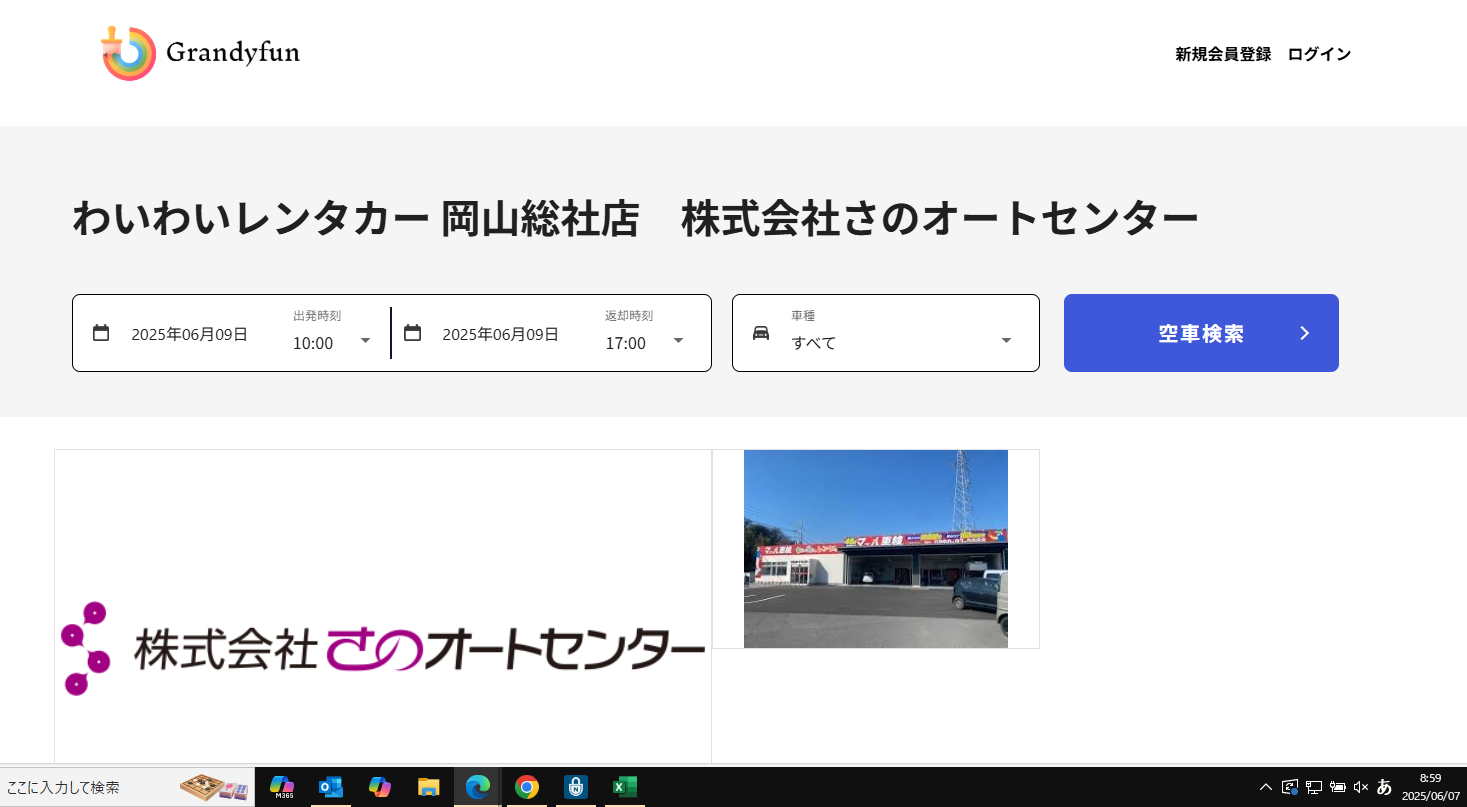The width and height of the screenshot is (1467, 807).
Task: Open the 新規会員登録 registration link
Action: point(1223,54)
